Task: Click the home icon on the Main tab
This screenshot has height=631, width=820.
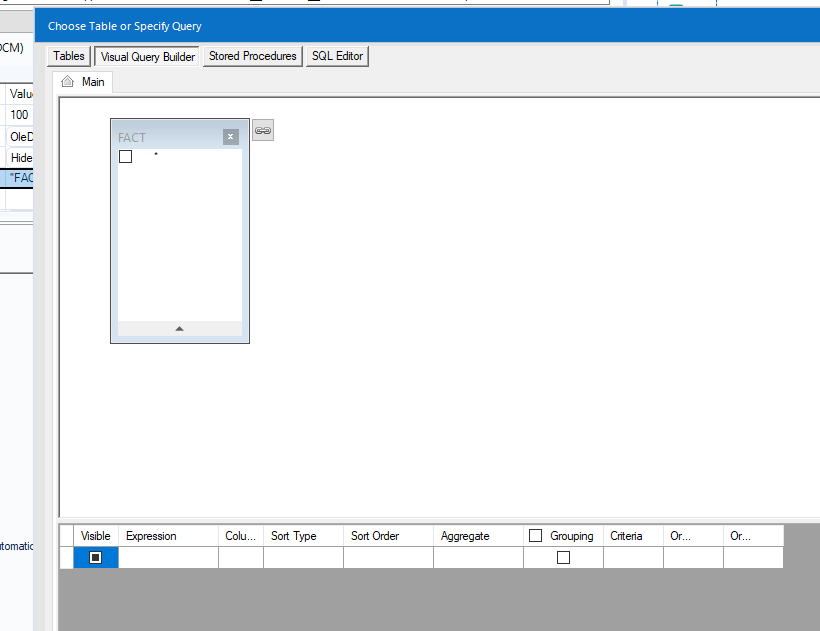Action: [x=65, y=81]
